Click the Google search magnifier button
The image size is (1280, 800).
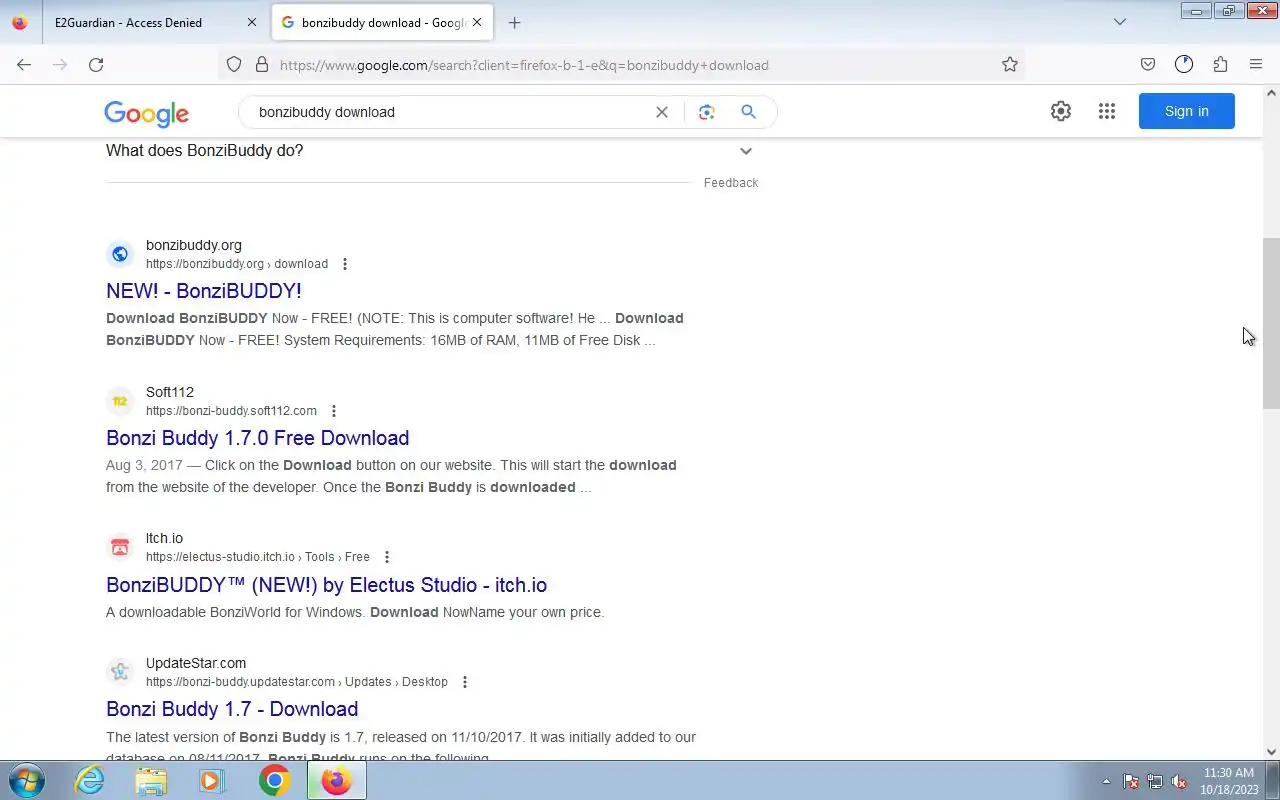point(748,112)
